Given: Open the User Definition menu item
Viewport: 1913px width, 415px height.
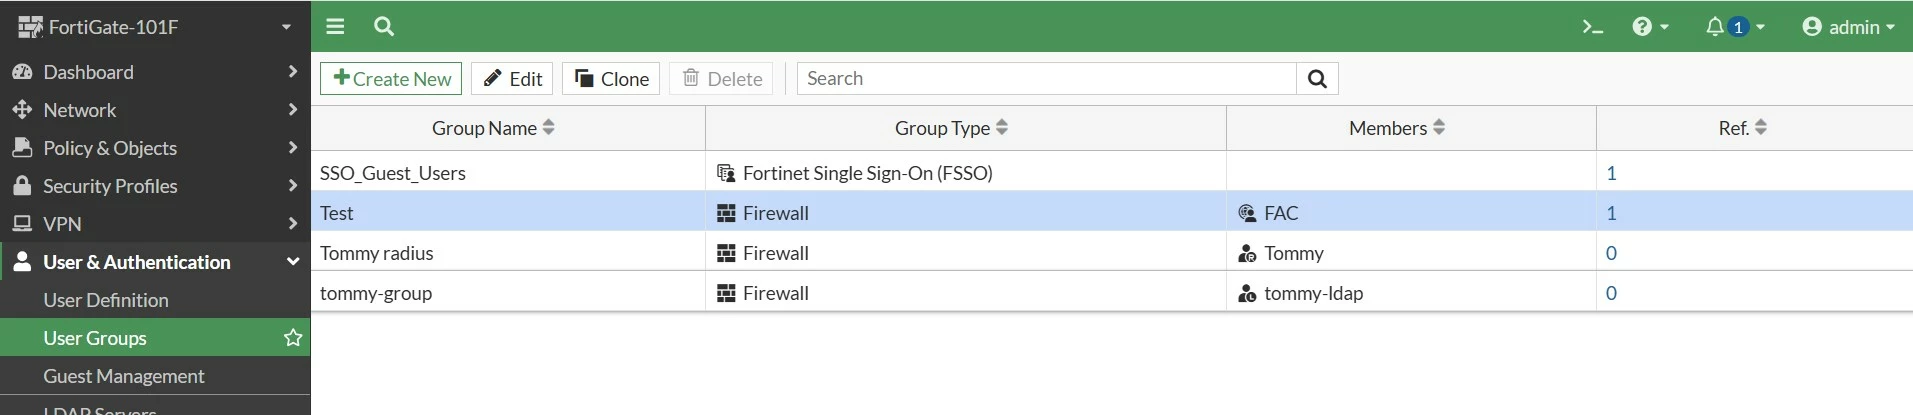Looking at the screenshot, I should click(155, 300).
